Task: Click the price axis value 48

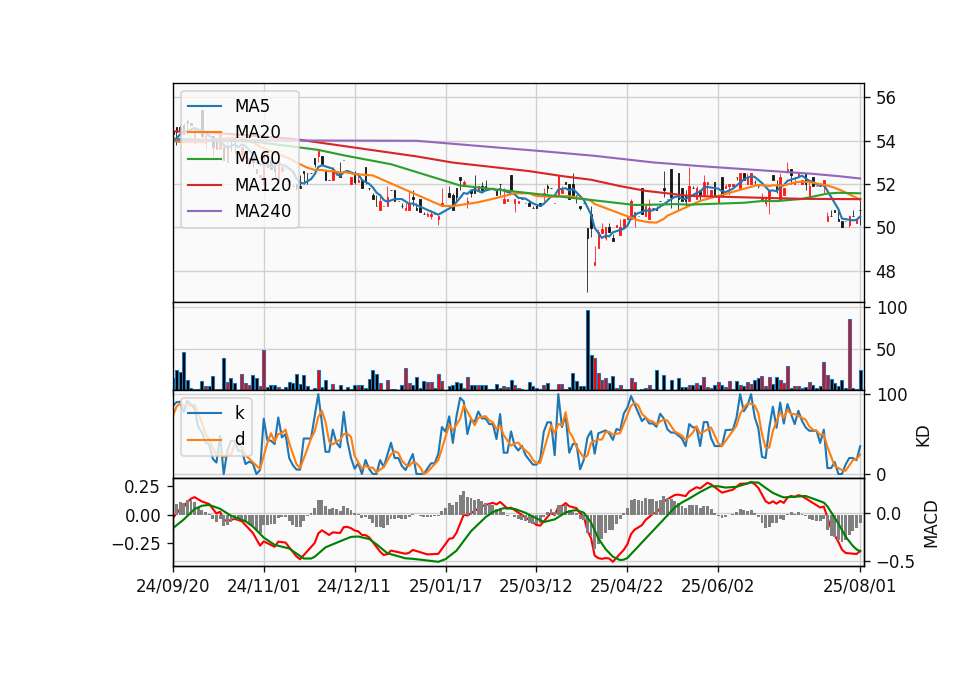Action: pos(885,271)
